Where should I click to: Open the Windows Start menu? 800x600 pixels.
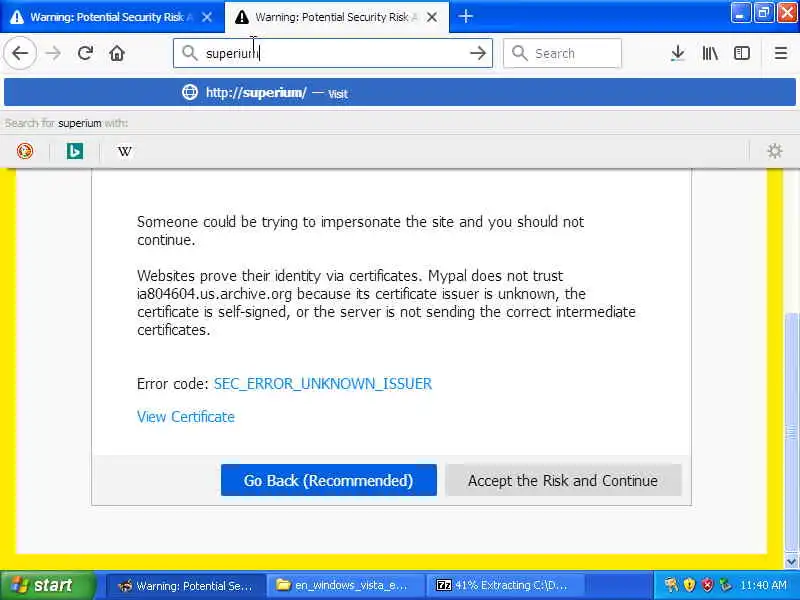(x=47, y=585)
